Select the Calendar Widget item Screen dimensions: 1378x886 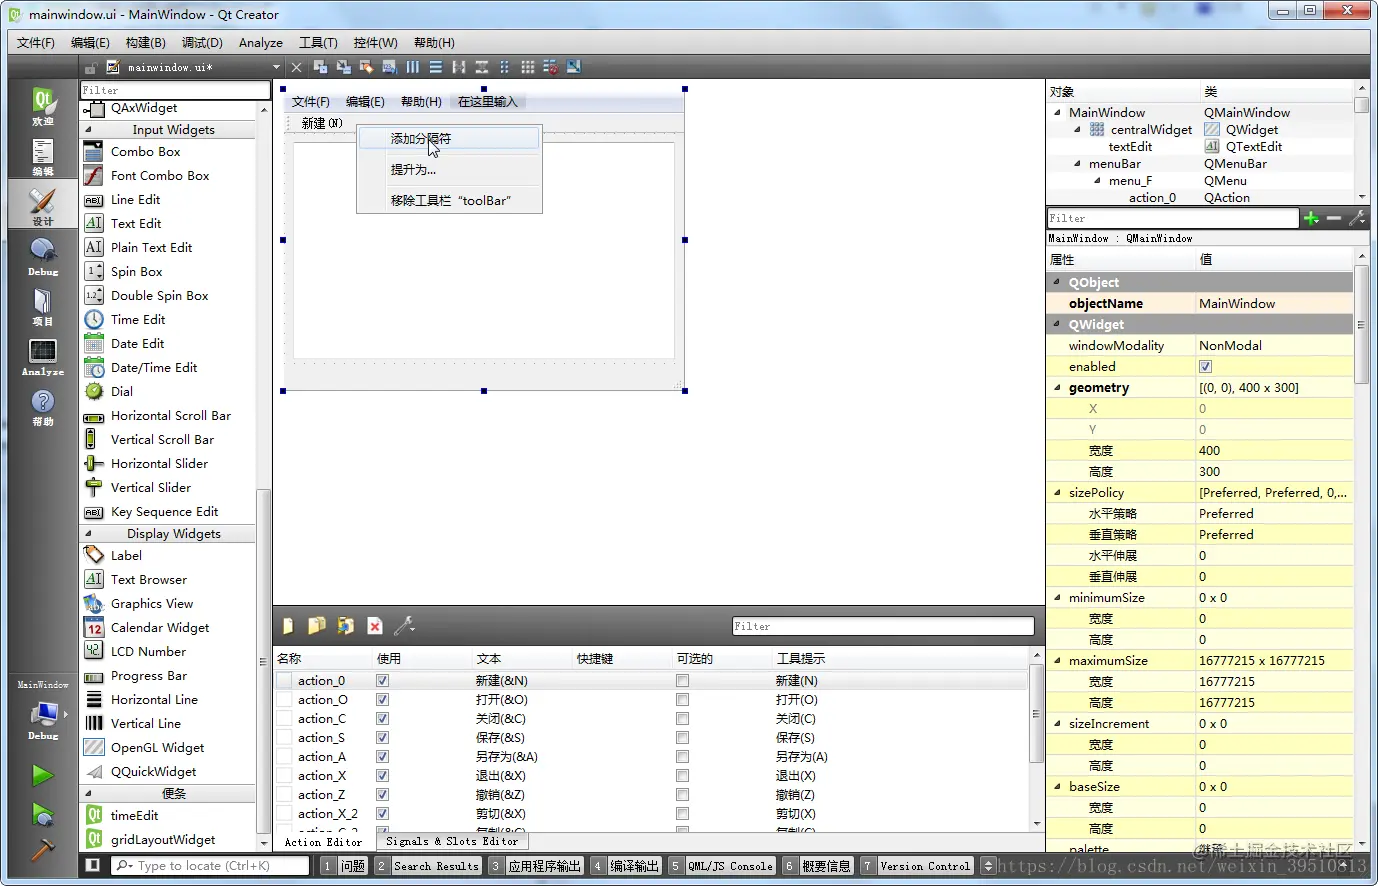[160, 628]
